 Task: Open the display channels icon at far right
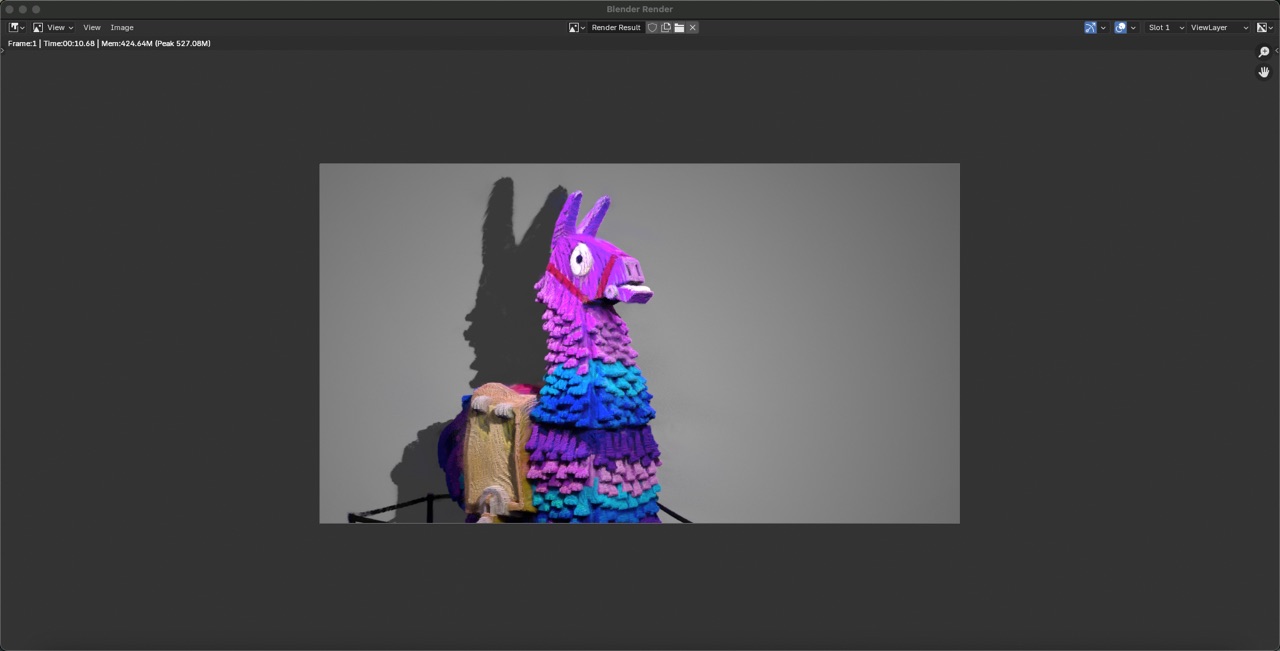pos(1262,27)
